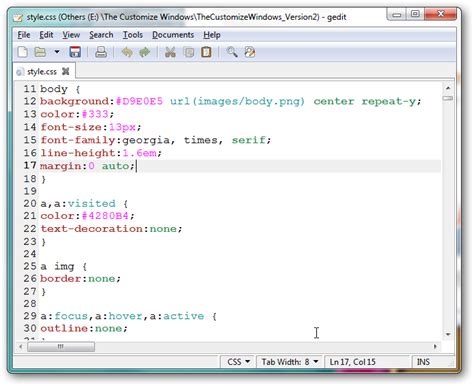Save the file with floppy icon

[75, 52]
